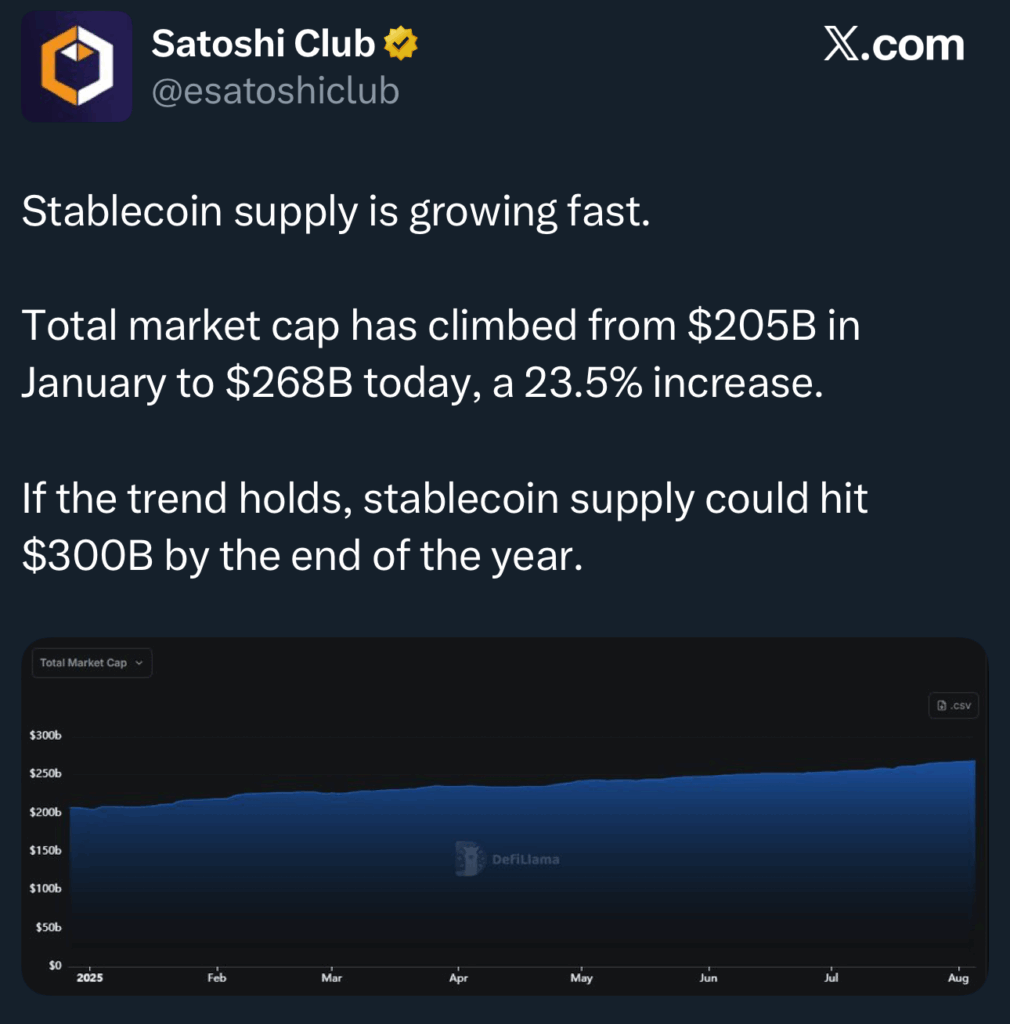Click the $300b y-axis label

(45, 735)
